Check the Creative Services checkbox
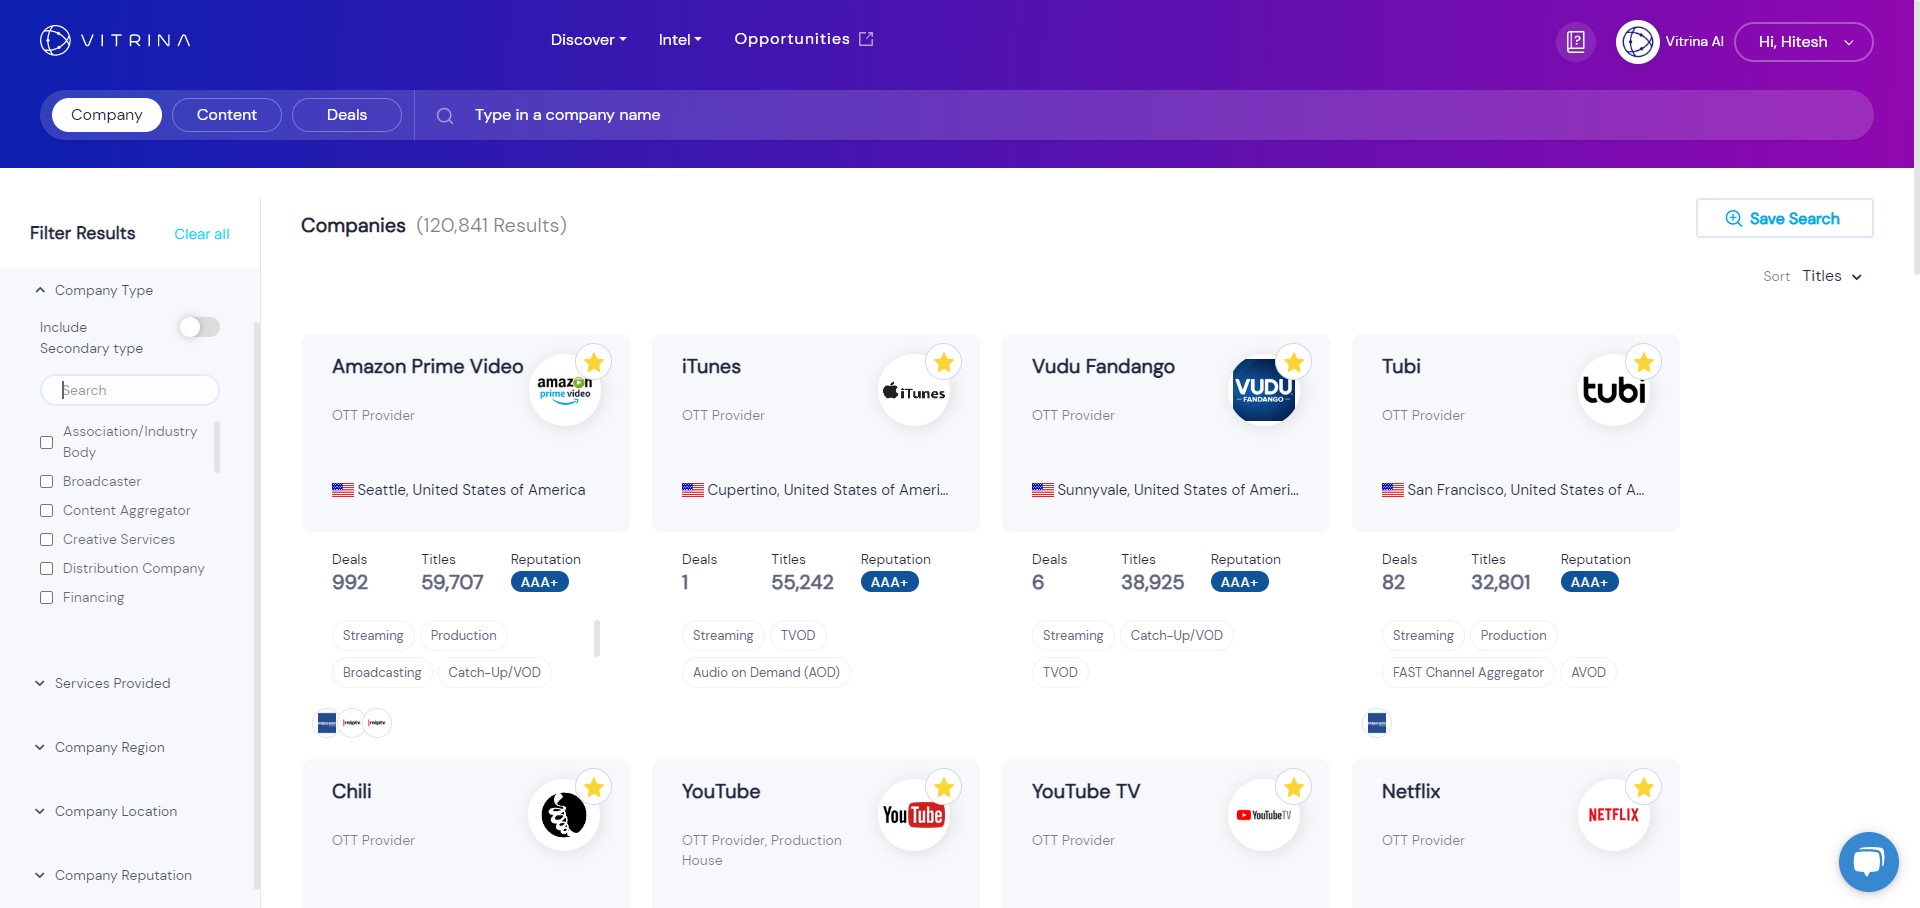Image resolution: width=1920 pixels, height=908 pixels. point(46,539)
